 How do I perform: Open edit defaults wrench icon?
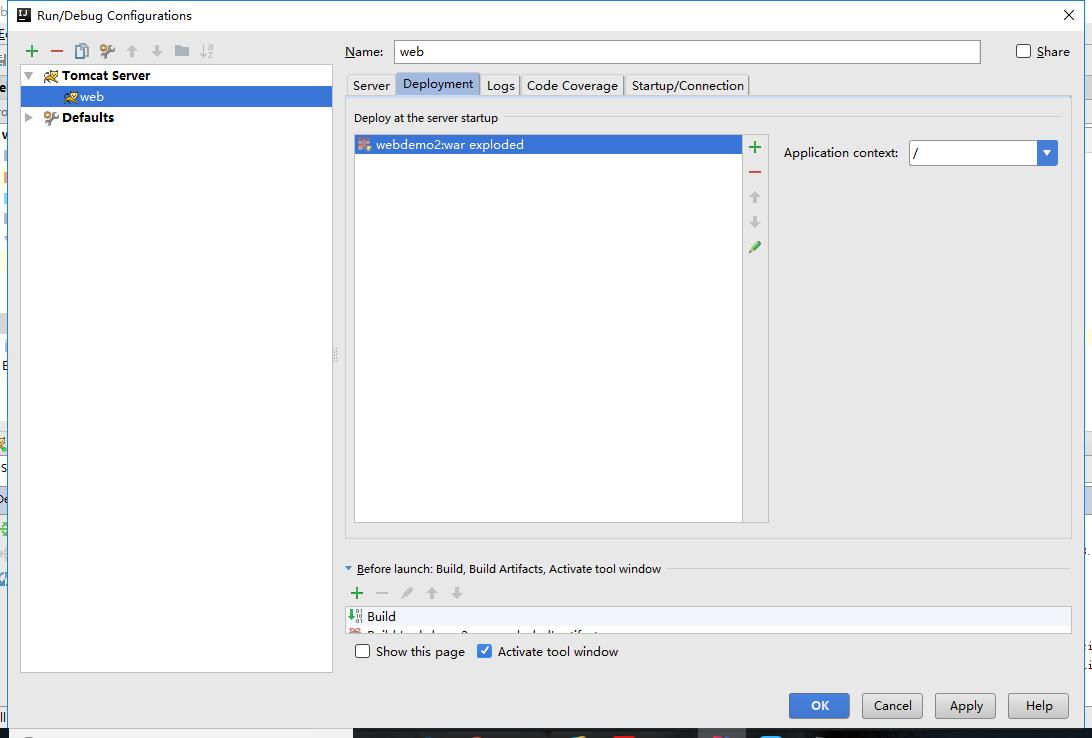[107, 51]
